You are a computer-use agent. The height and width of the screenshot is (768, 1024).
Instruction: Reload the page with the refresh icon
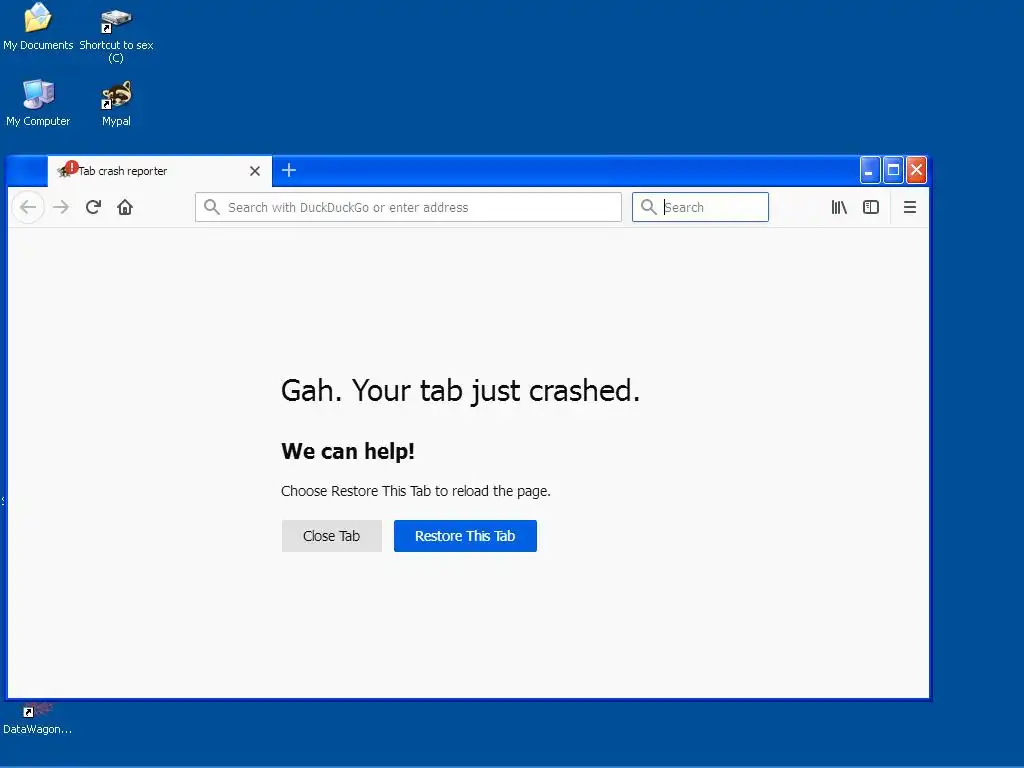93,207
